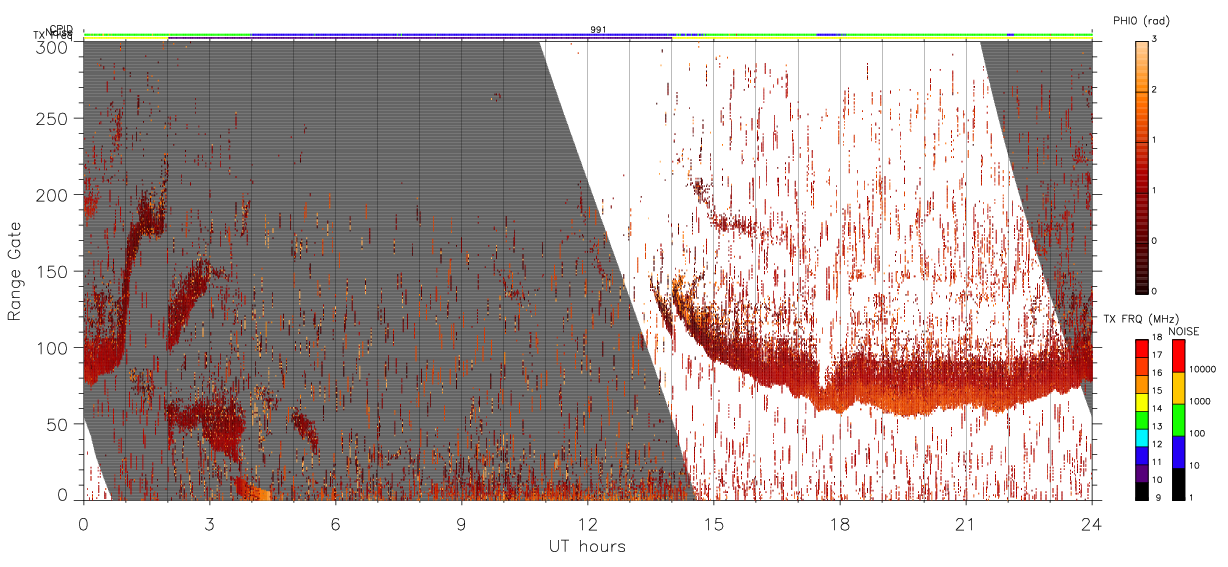Viewport: 1228px width, 567px height.
Task: Click the '13' label on TX FRQ legend
Action: pyautogui.click(x=1157, y=426)
